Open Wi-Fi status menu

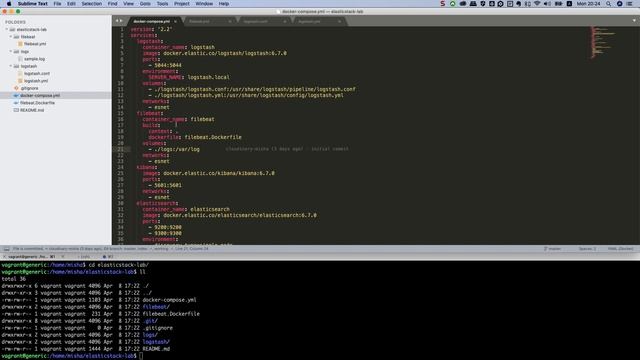[537, 4]
